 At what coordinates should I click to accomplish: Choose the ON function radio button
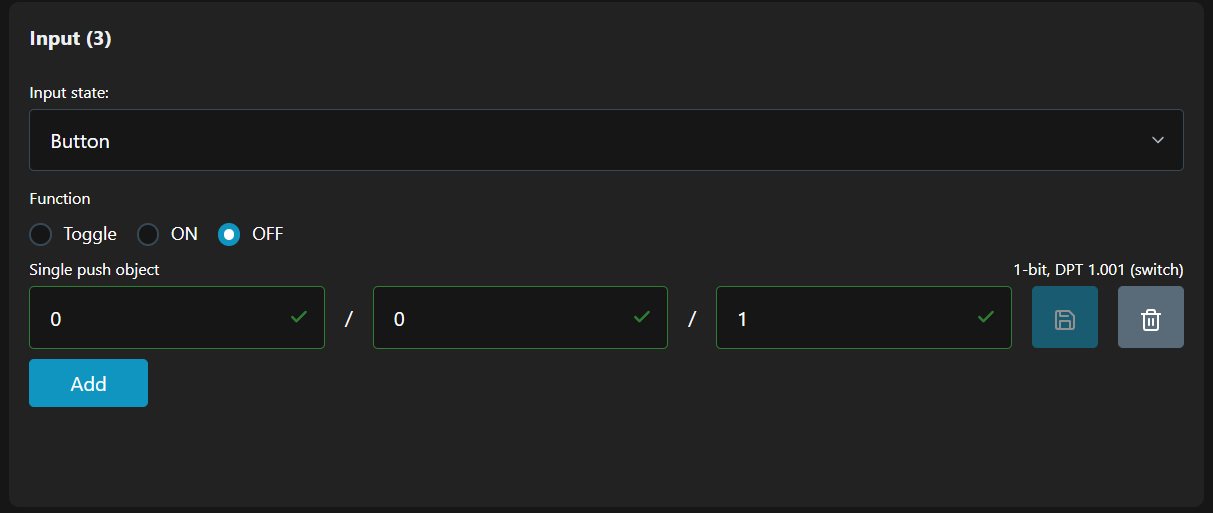(x=148, y=235)
